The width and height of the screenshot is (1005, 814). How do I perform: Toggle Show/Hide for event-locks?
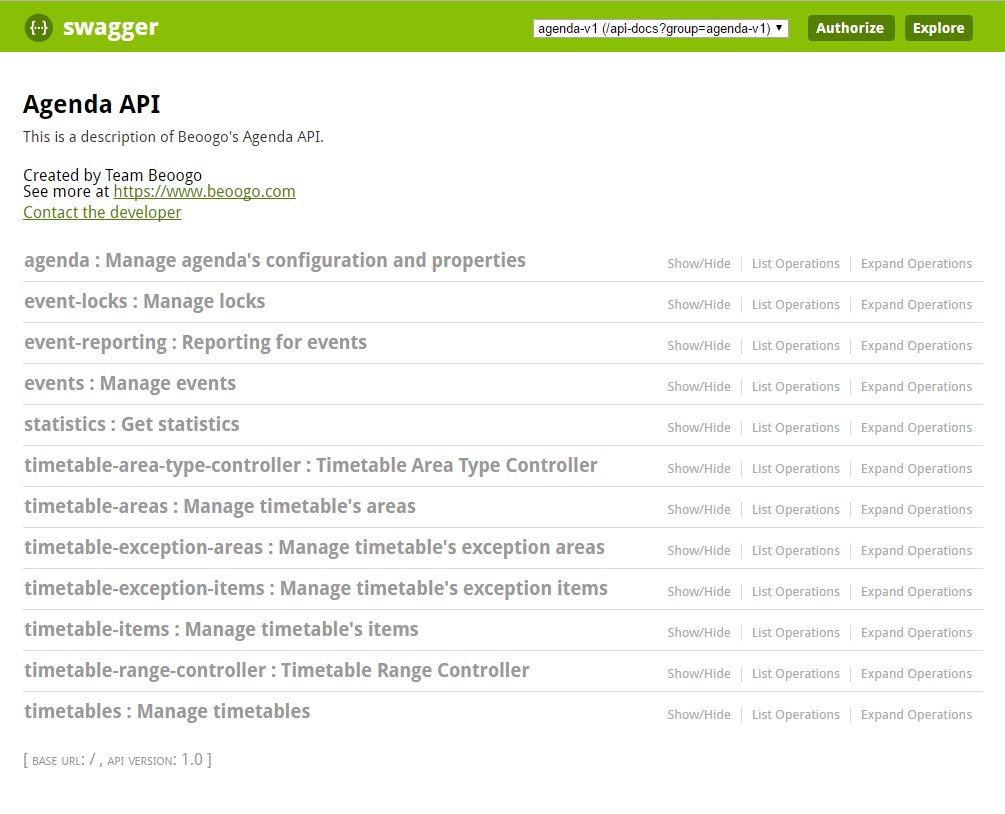(699, 304)
